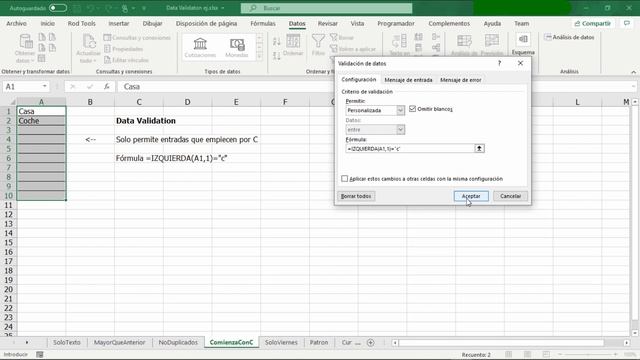
Task: Check Aplicar estos cambios a otras celdas
Action: click(x=344, y=179)
